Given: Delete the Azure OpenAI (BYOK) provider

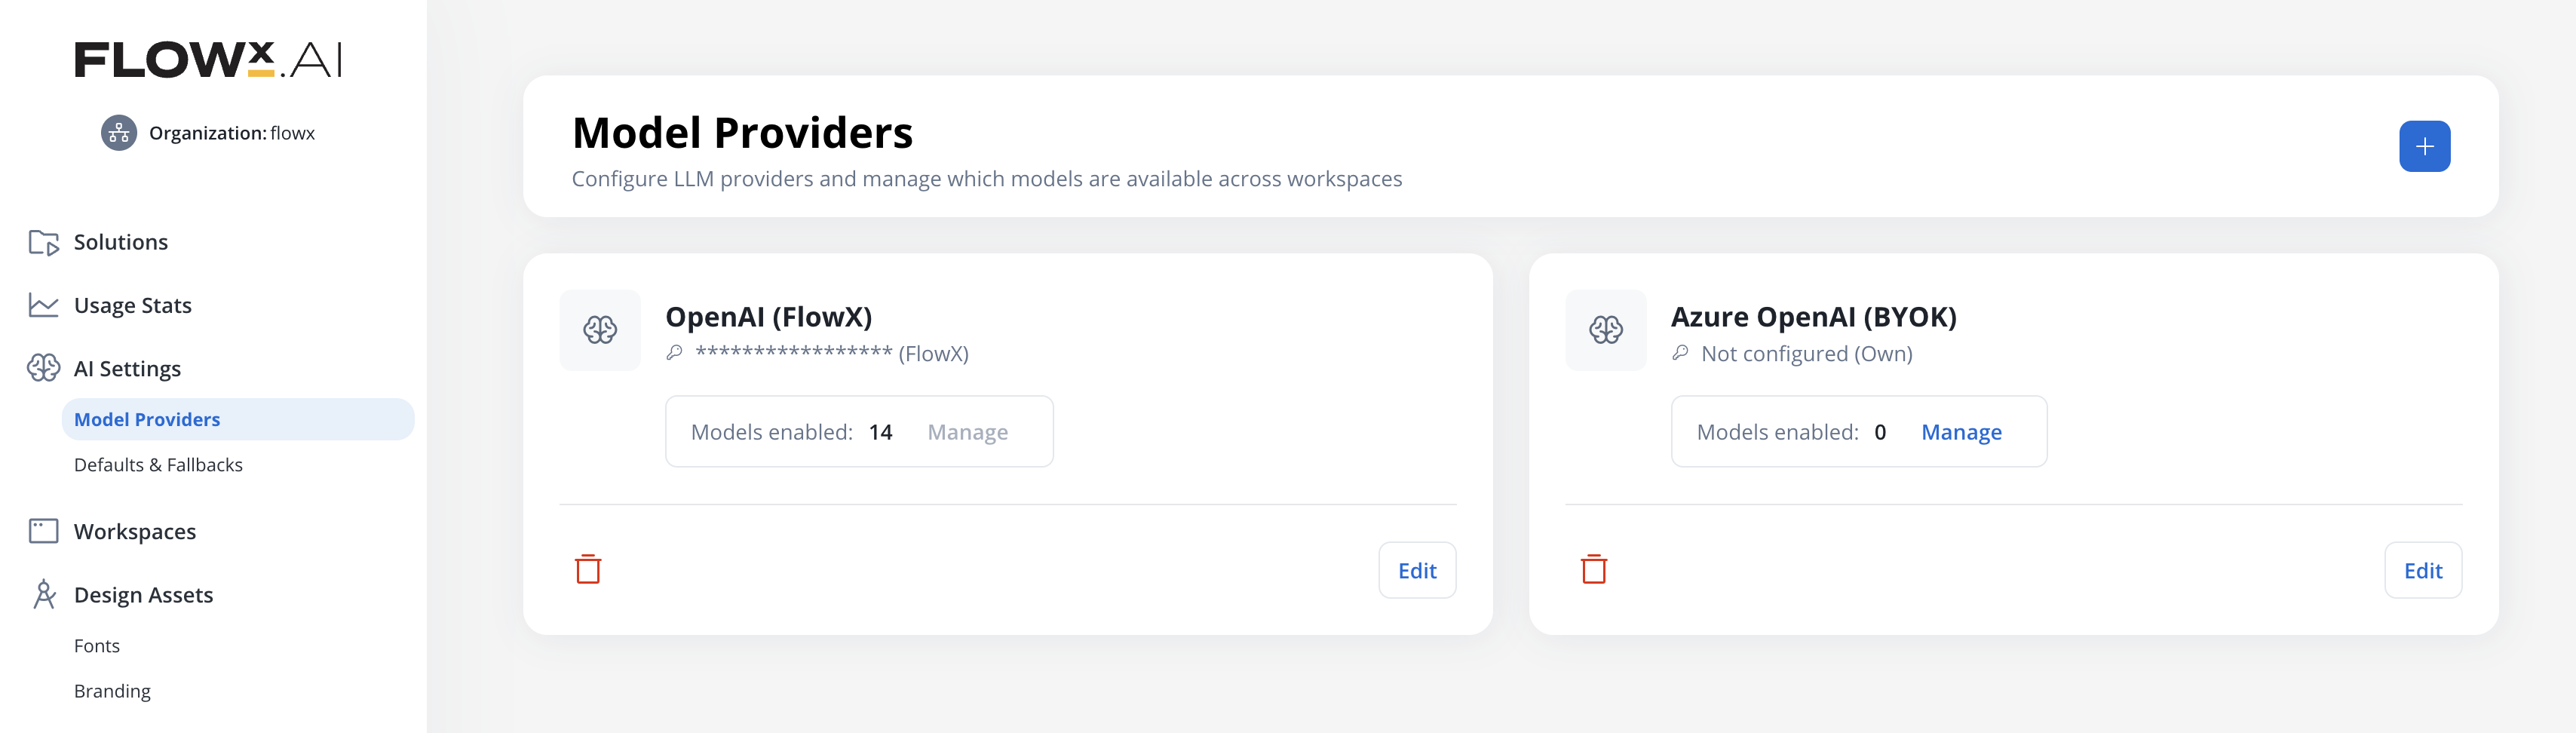Looking at the screenshot, I should pyautogui.click(x=1594, y=569).
